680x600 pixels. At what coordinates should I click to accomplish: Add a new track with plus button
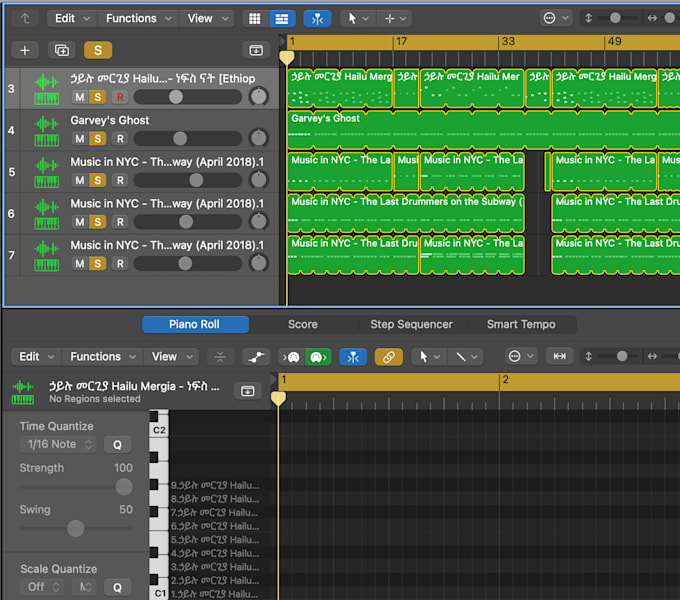(x=25, y=50)
